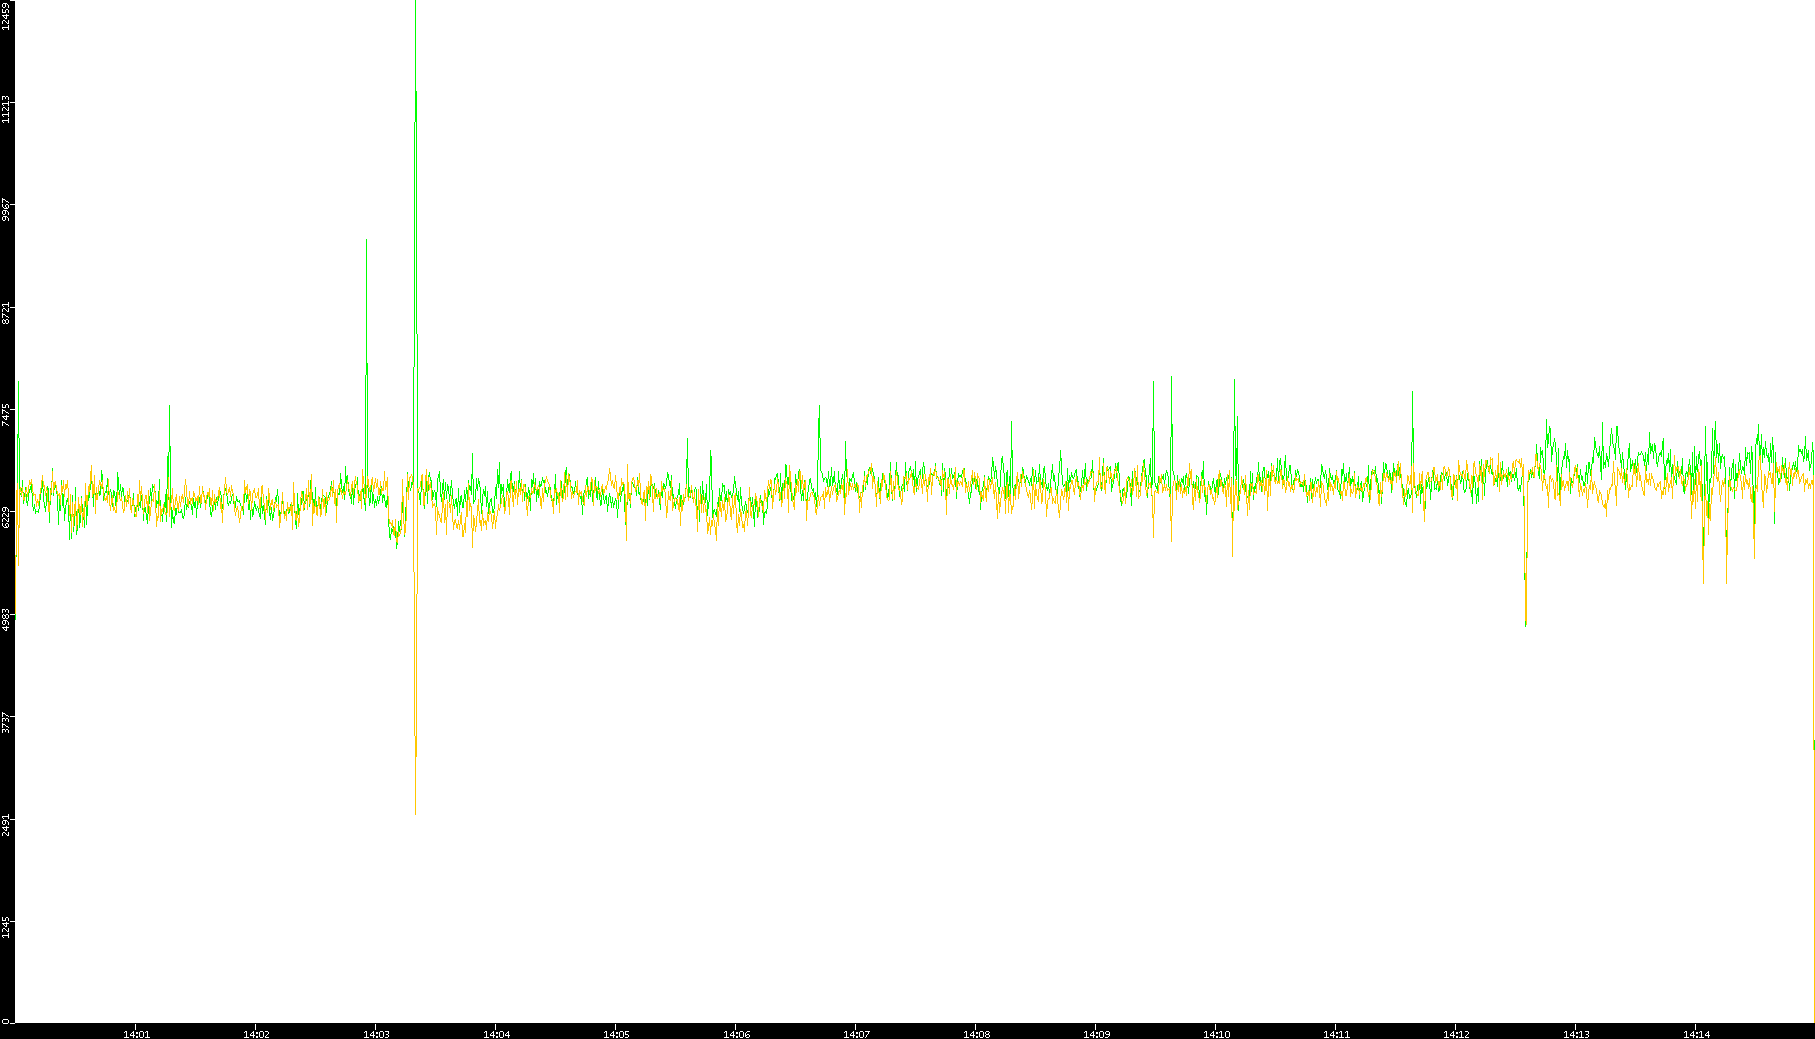Click the peak of the tallest green spike
The image size is (1815, 1039).
pyautogui.click(x=416, y=93)
